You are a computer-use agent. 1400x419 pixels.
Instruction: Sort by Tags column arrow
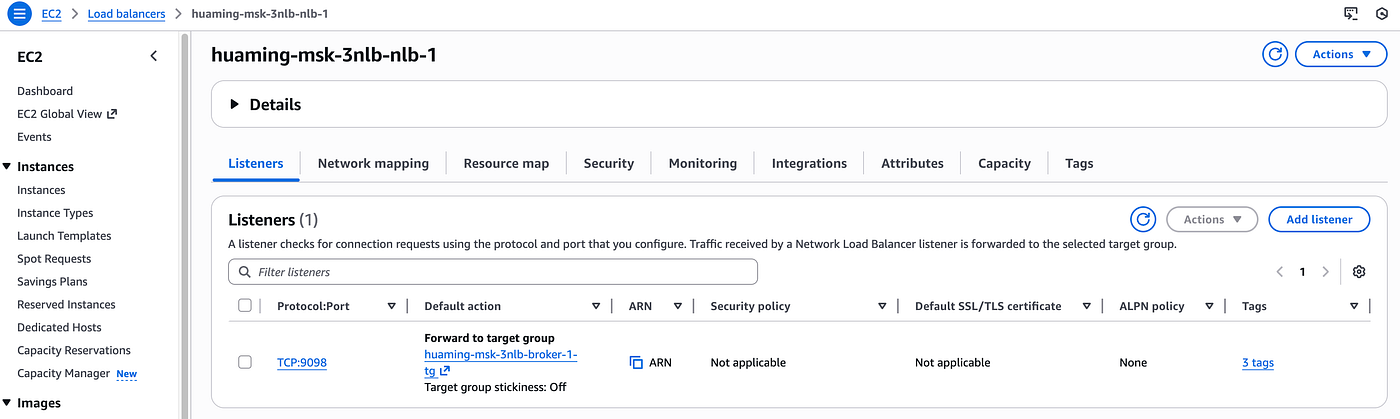(1353, 306)
